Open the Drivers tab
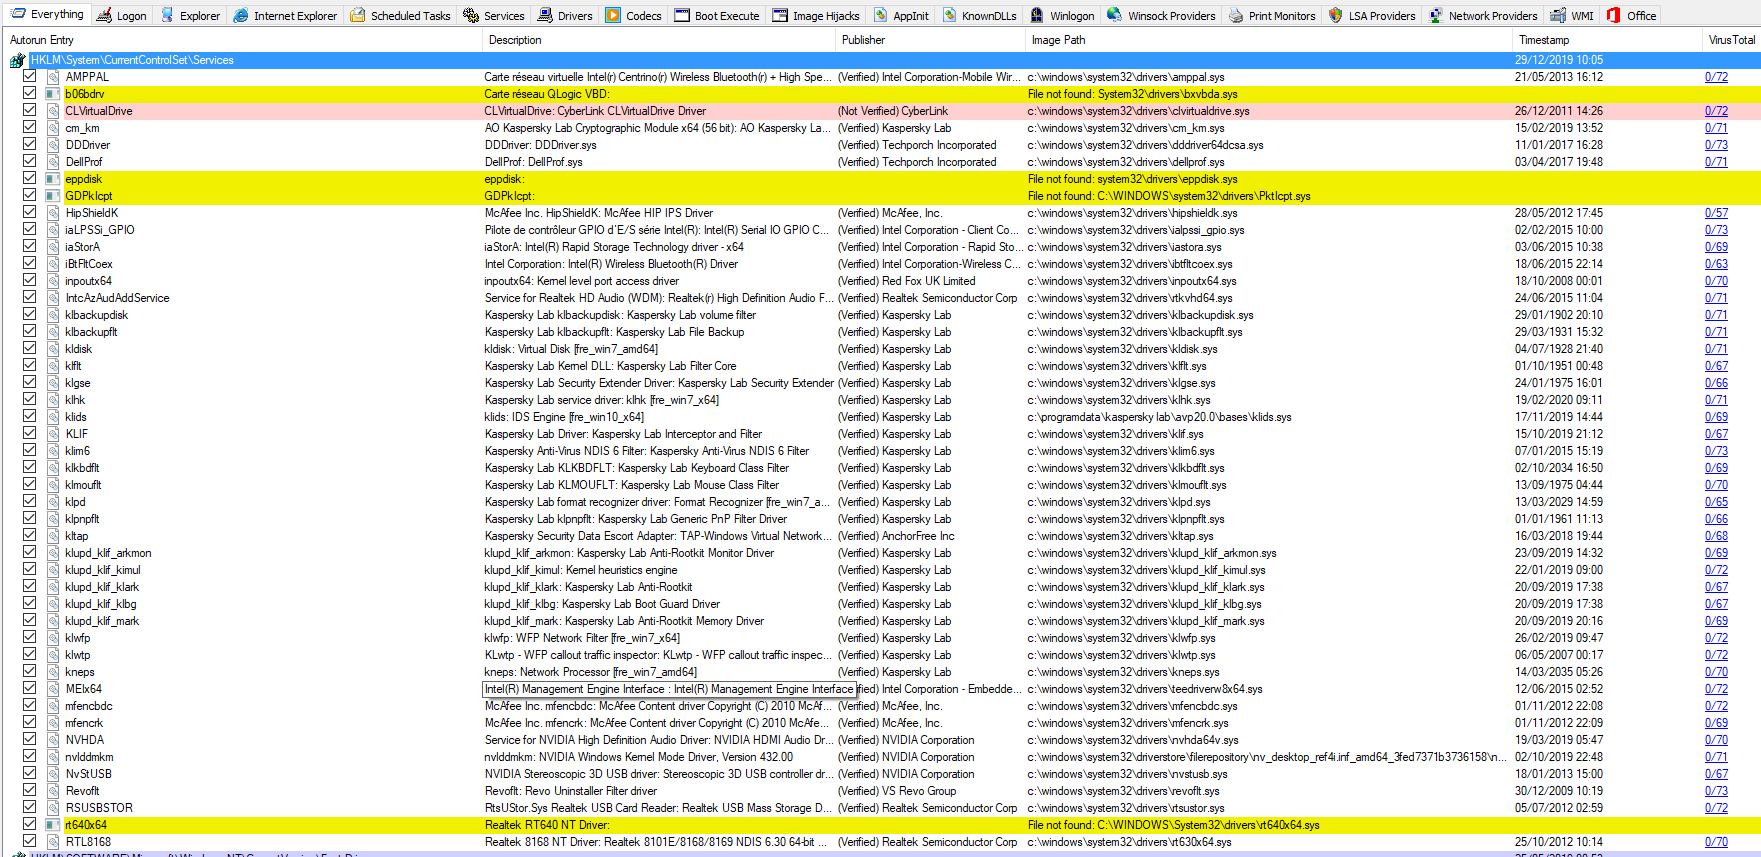The image size is (1761, 857). click(565, 15)
